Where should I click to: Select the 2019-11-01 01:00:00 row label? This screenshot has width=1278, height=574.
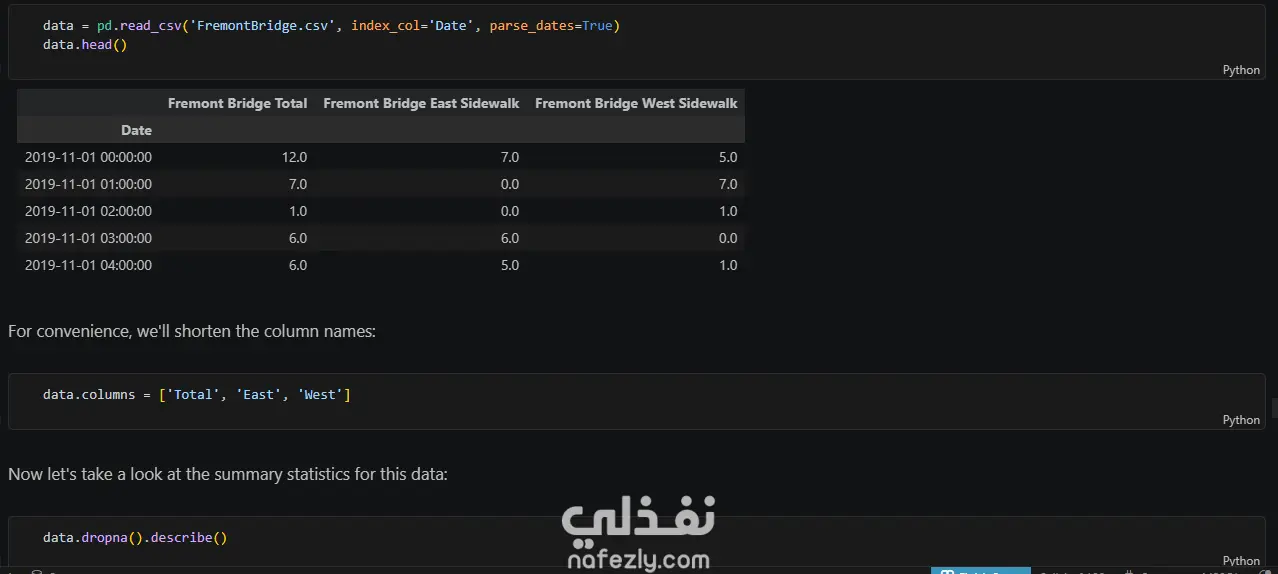88,184
